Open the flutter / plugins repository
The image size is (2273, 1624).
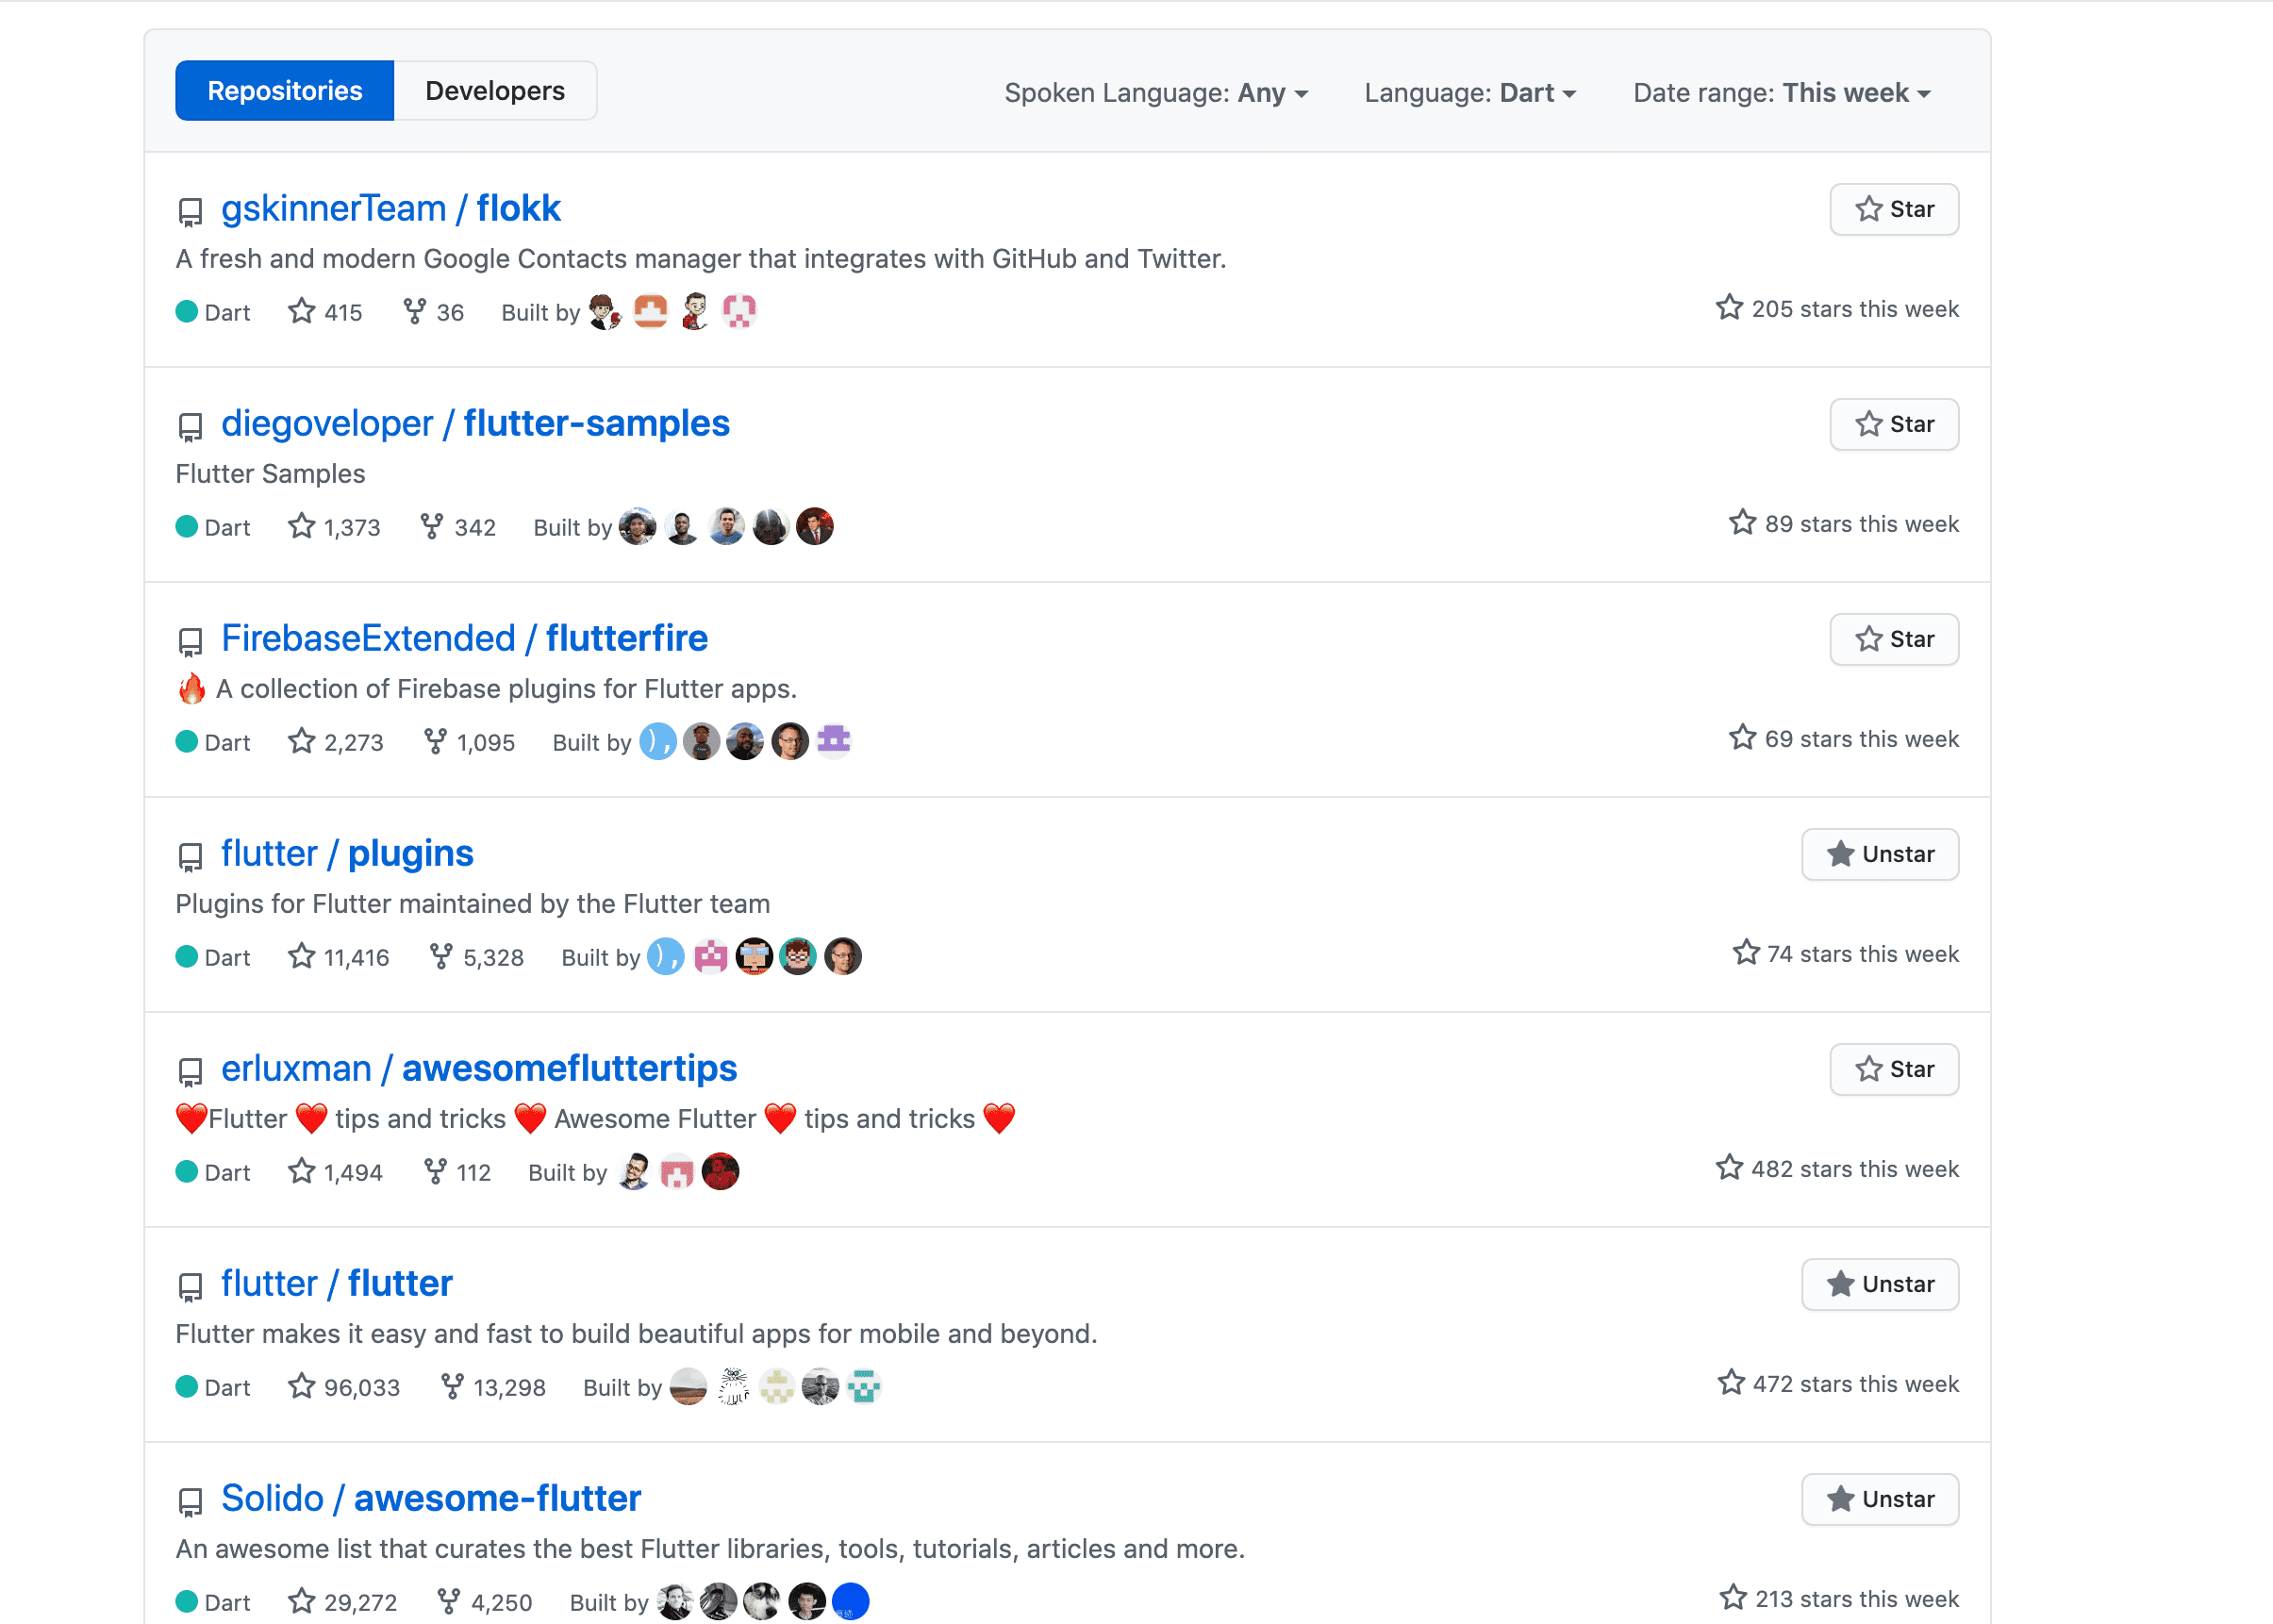[347, 853]
